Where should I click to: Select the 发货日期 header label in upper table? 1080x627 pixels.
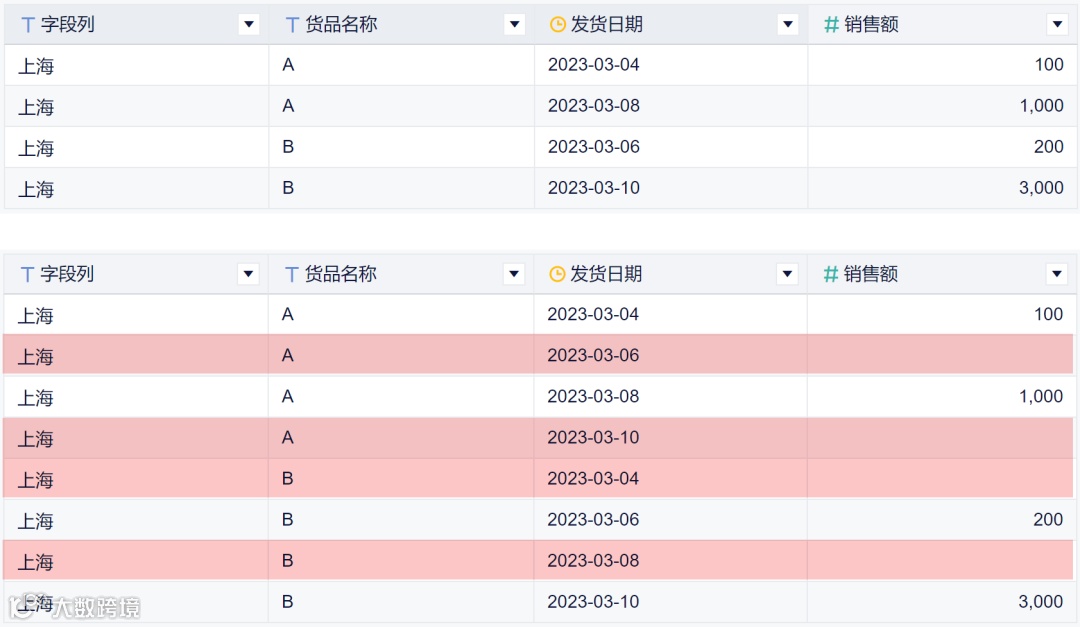(x=606, y=25)
